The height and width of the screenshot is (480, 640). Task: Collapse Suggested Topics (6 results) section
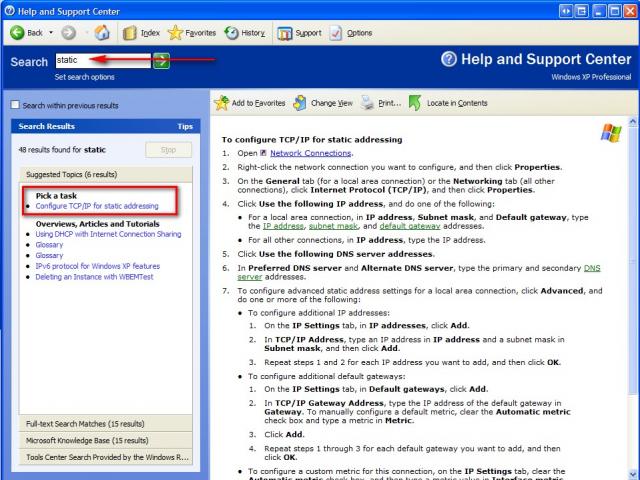pos(106,174)
